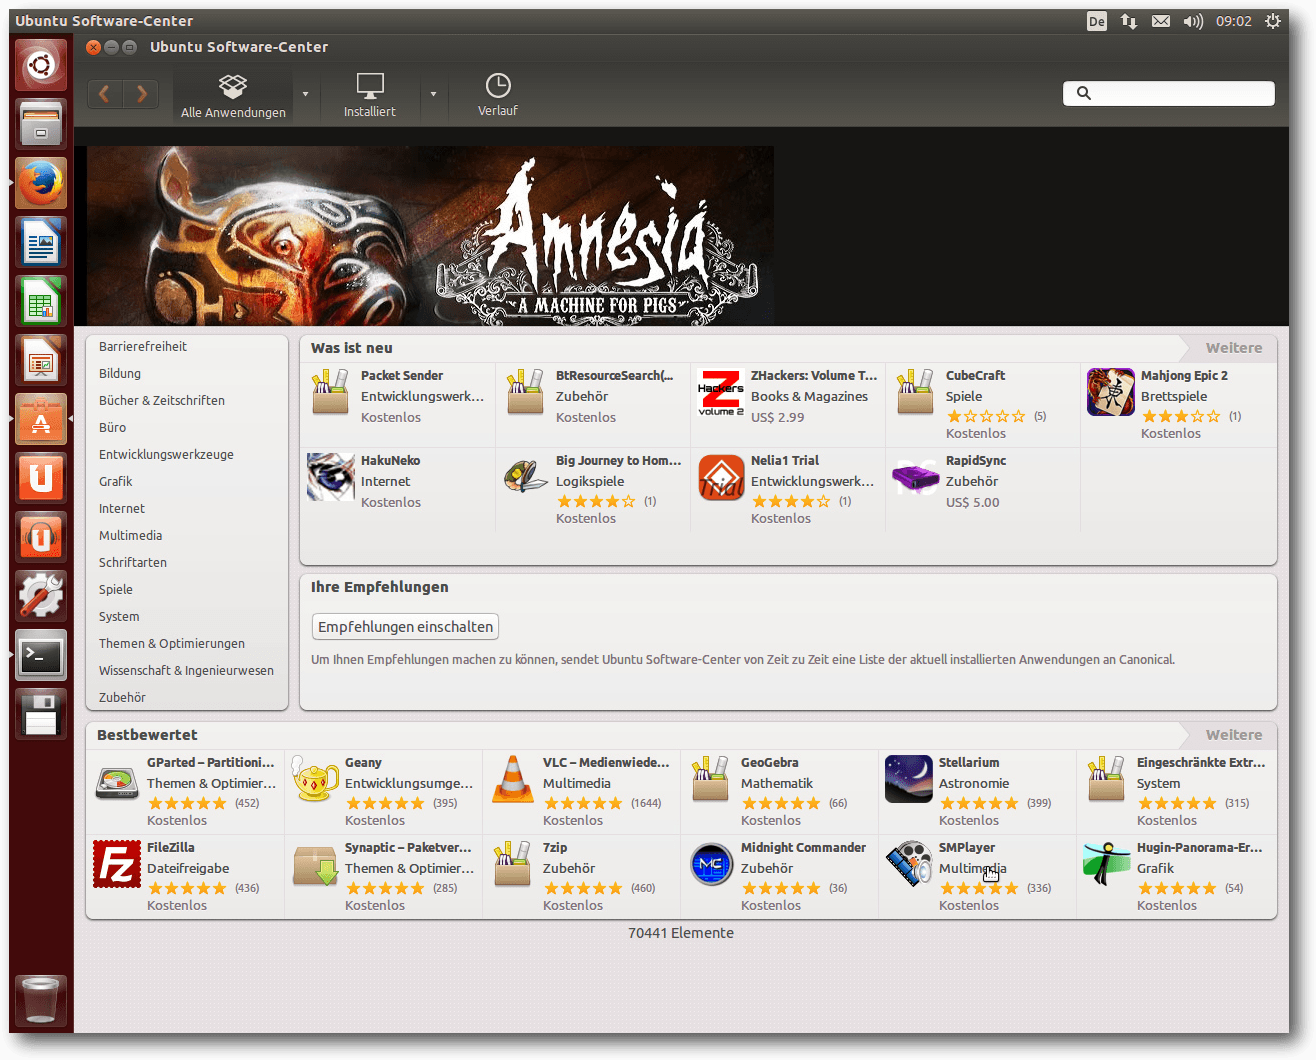Open the Trash in the launcher
Screen dimensions: 1316x1060
point(41,1000)
